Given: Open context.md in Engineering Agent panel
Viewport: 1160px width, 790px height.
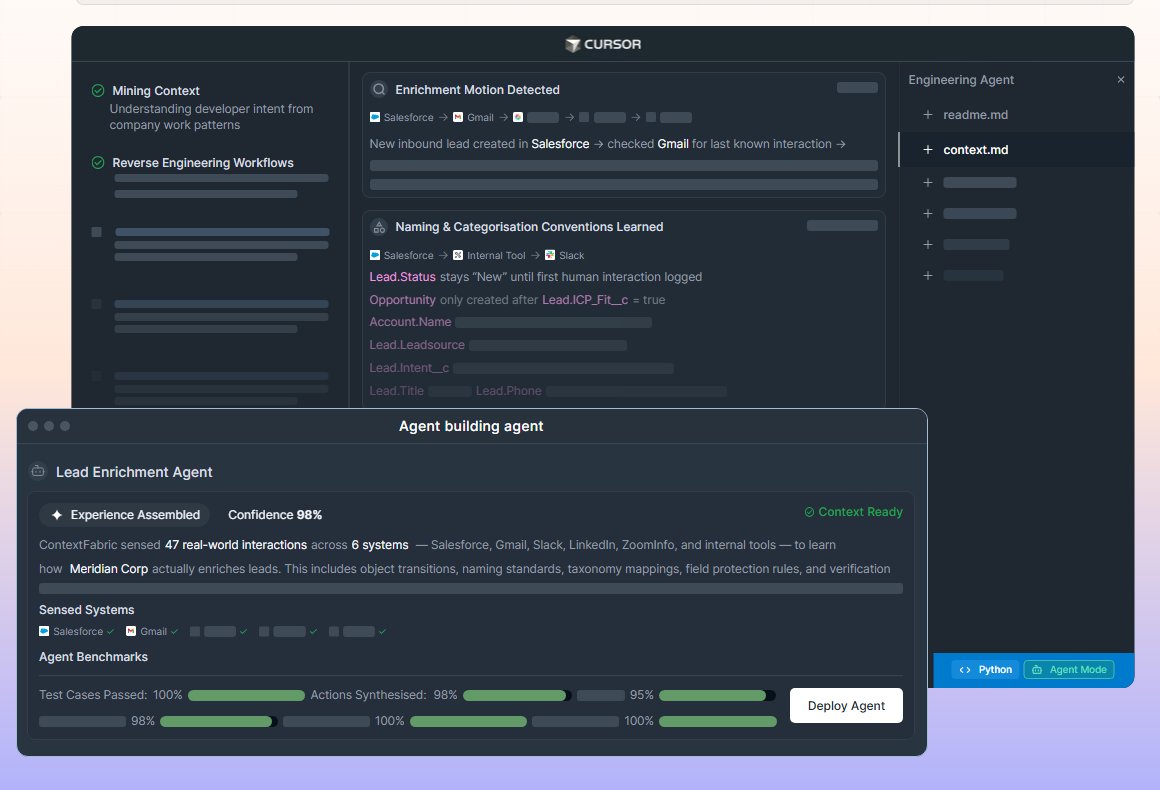Looking at the screenshot, I should [975, 149].
